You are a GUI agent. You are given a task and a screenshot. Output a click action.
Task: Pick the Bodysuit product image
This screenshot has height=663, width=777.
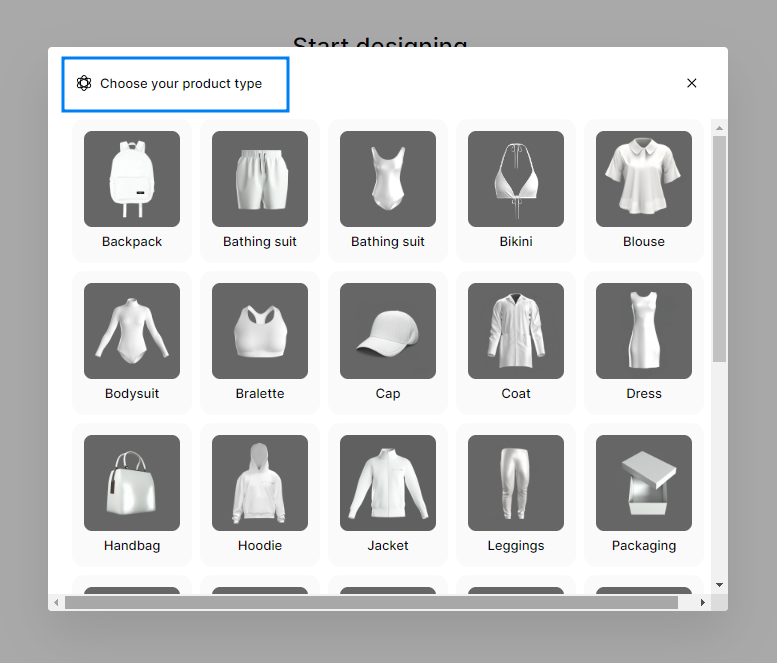(132, 331)
